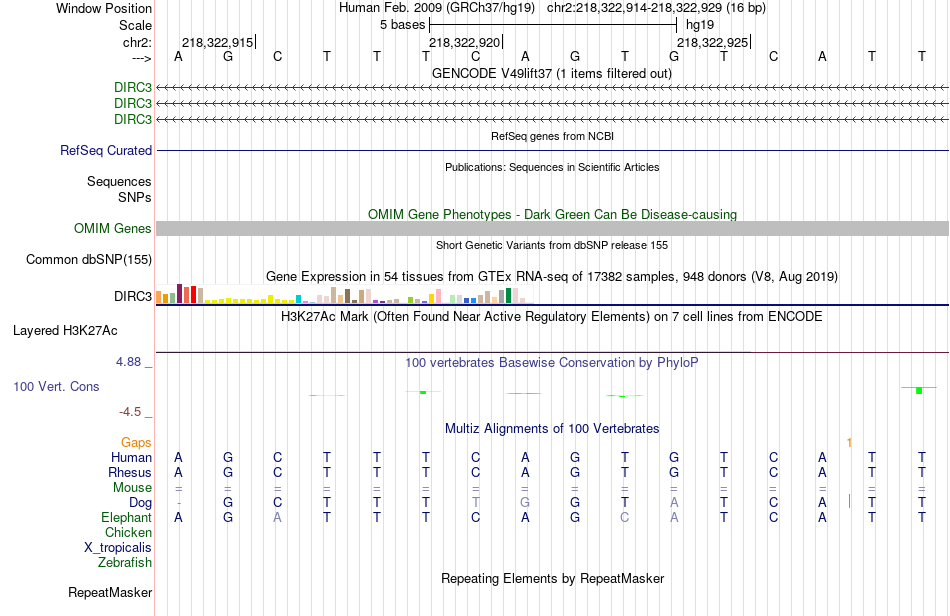This screenshot has height=616, width=950.
Task: Select the Dog alignment row label
Action: pos(141,503)
